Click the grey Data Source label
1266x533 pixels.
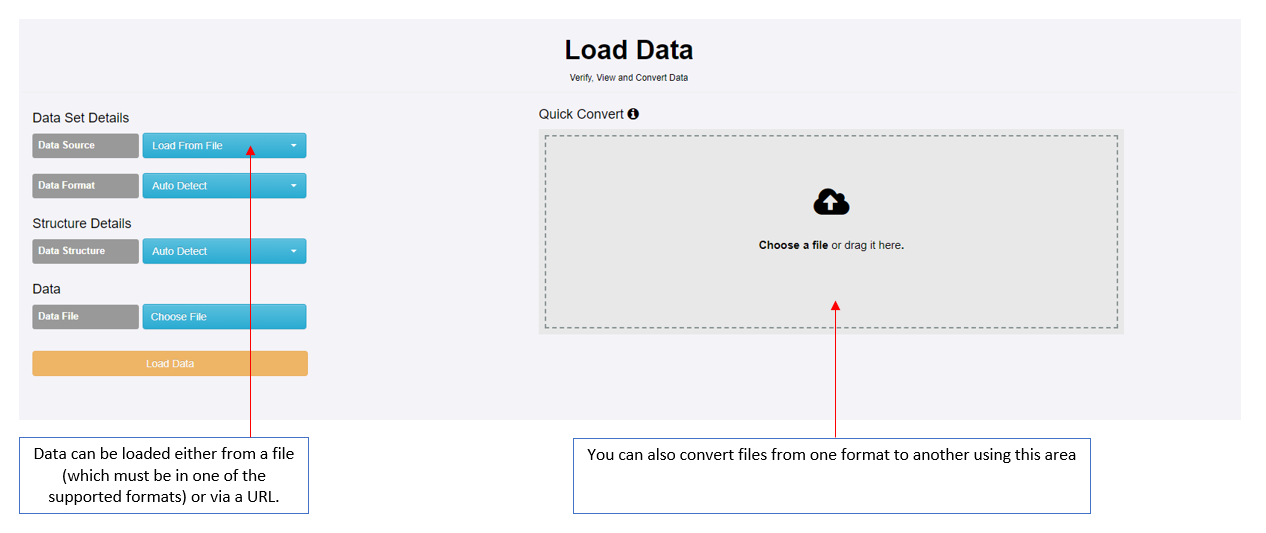85,146
